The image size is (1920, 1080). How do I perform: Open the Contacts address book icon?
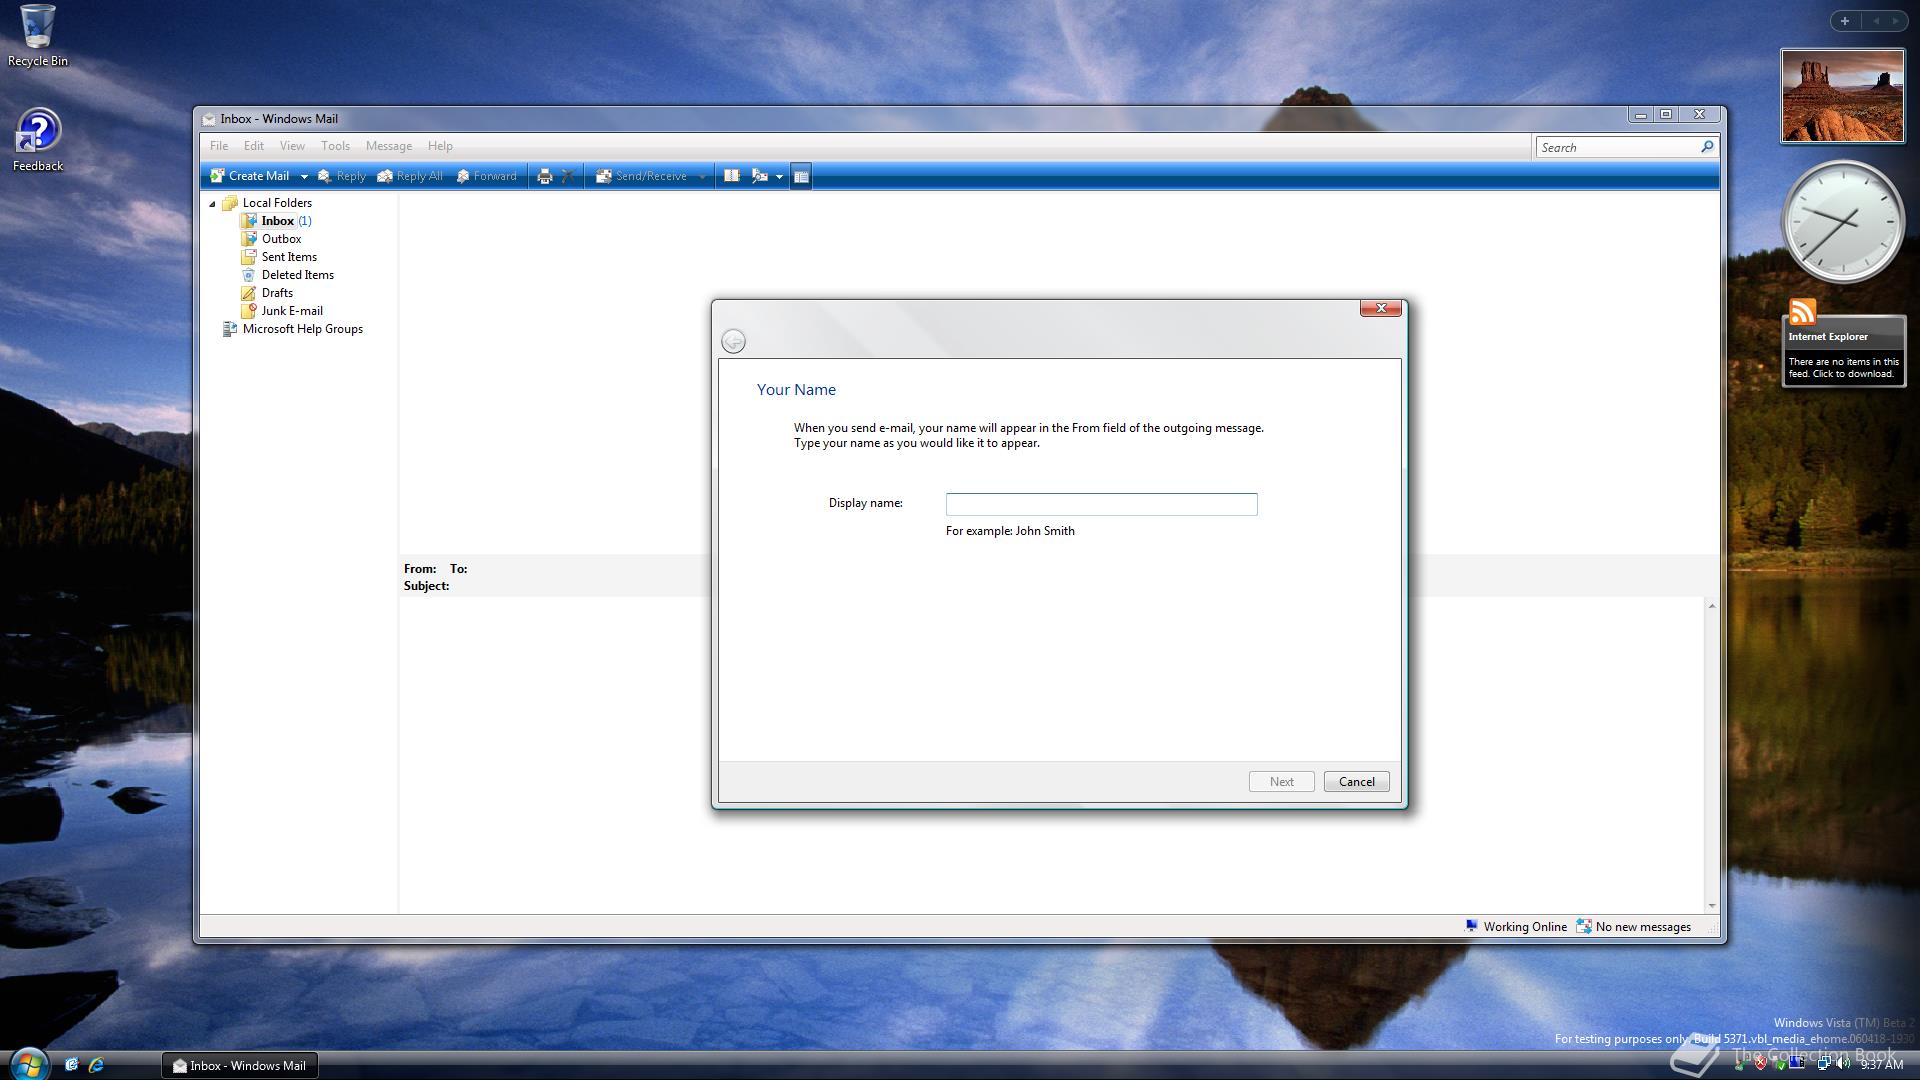pos(732,176)
